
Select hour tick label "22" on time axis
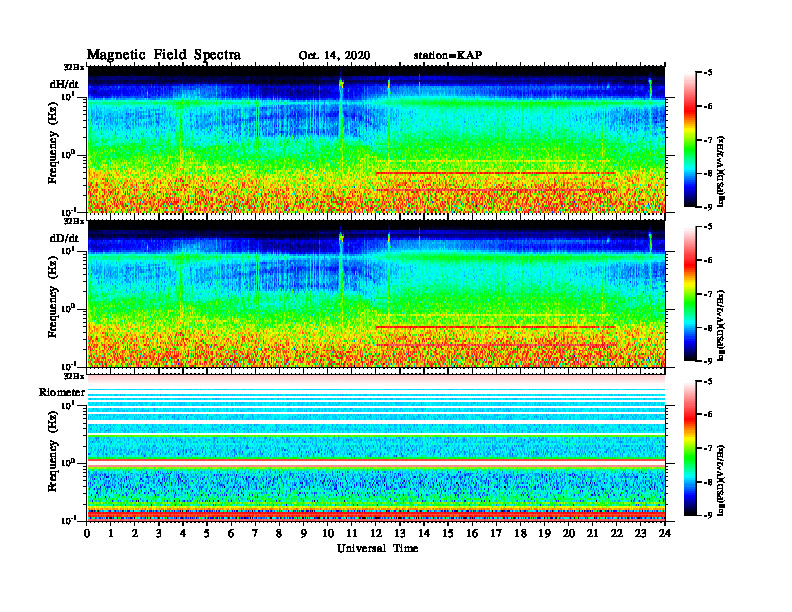(x=616, y=534)
